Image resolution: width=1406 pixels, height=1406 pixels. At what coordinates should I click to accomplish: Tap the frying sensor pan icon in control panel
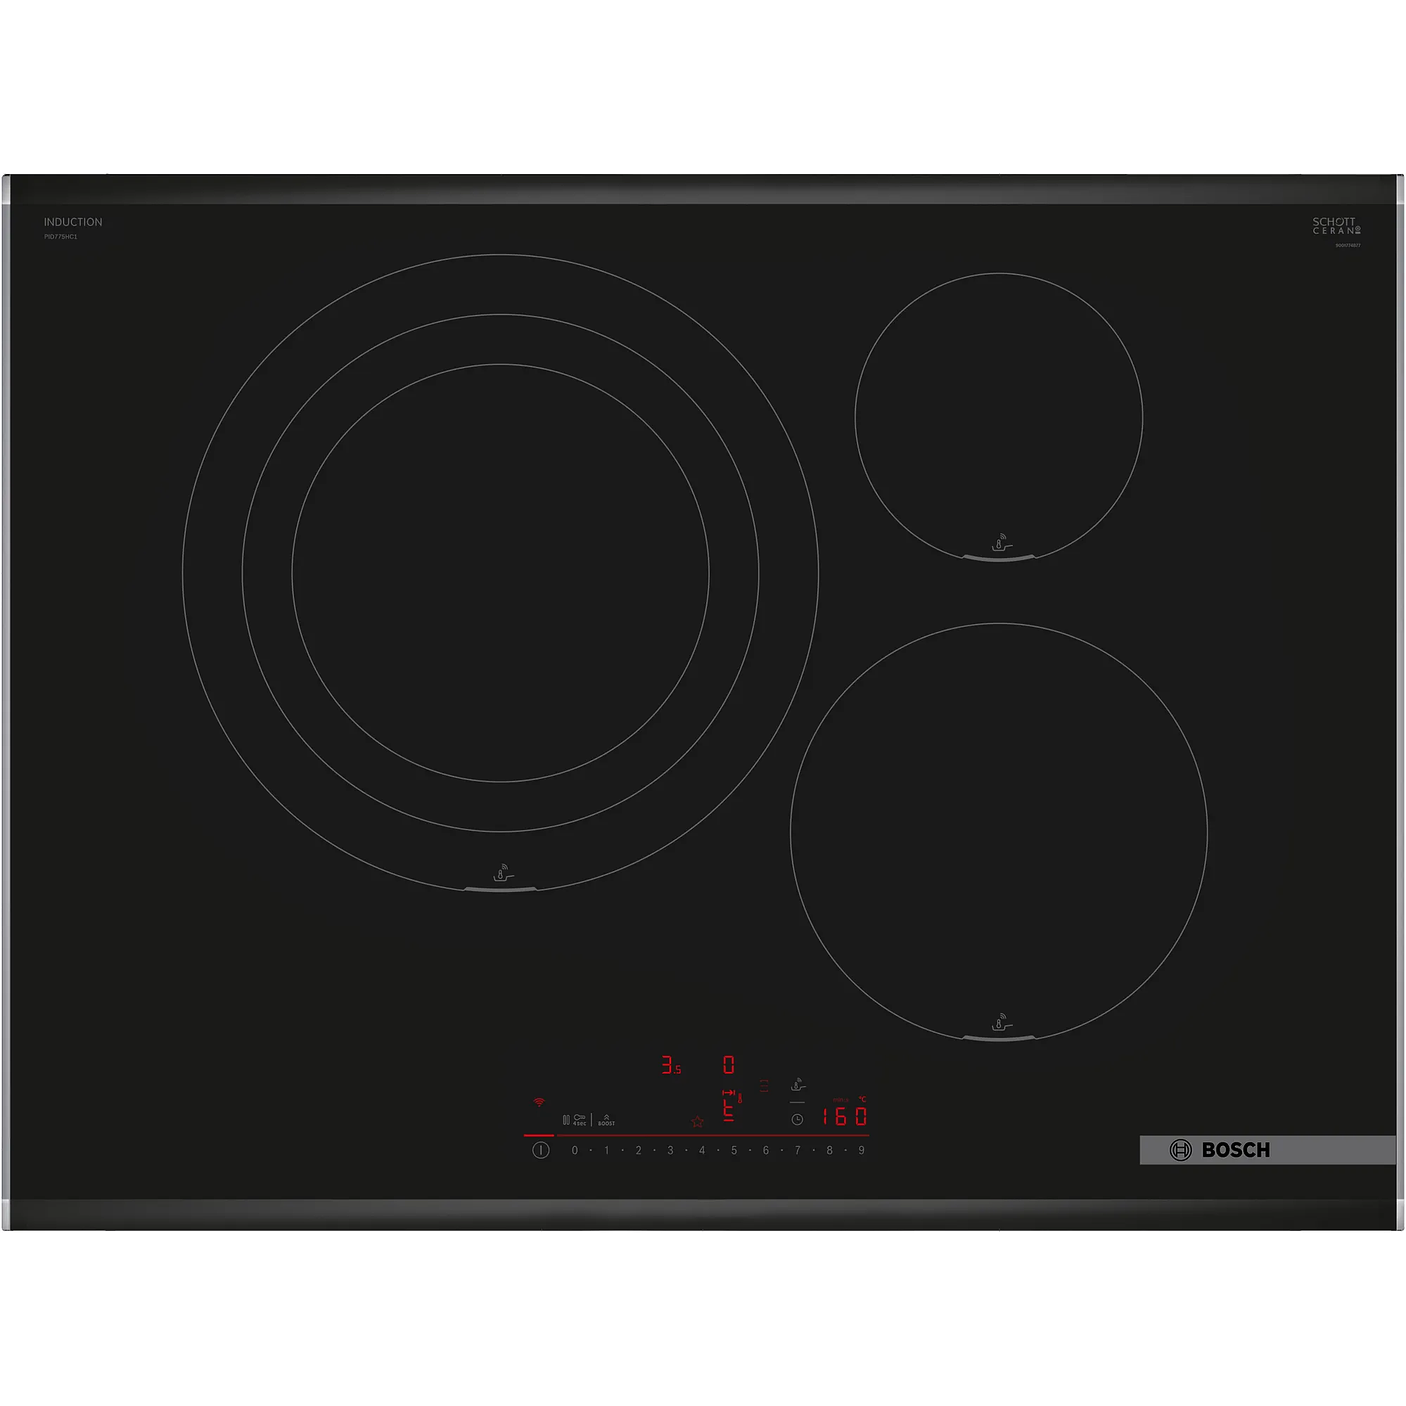pyautogui.click(x=797, y=1085)
